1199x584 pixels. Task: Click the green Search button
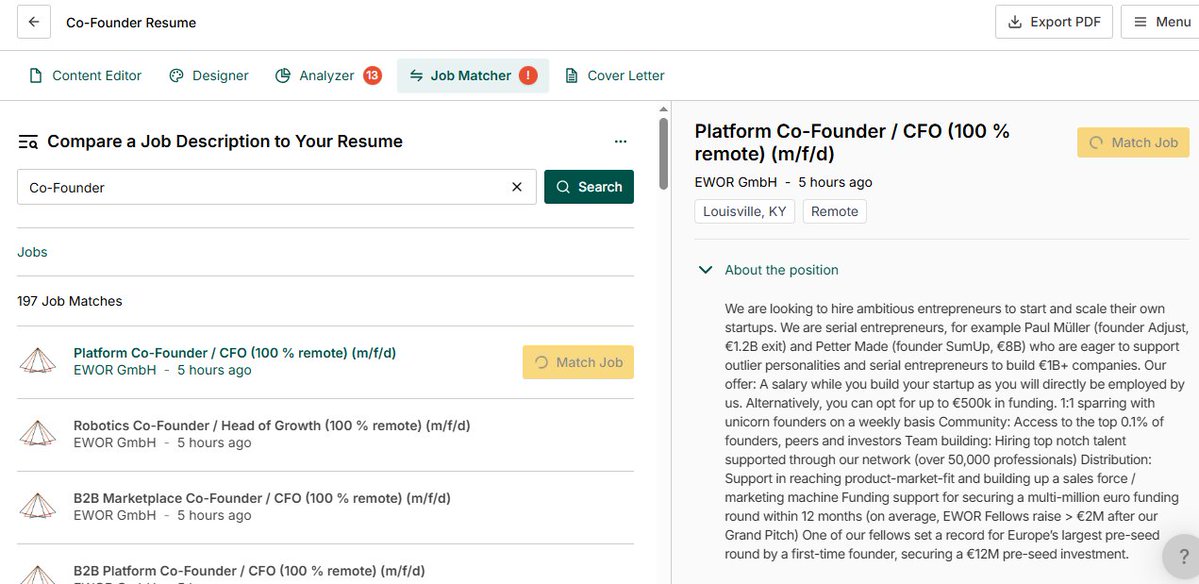[x=589, y=187]
